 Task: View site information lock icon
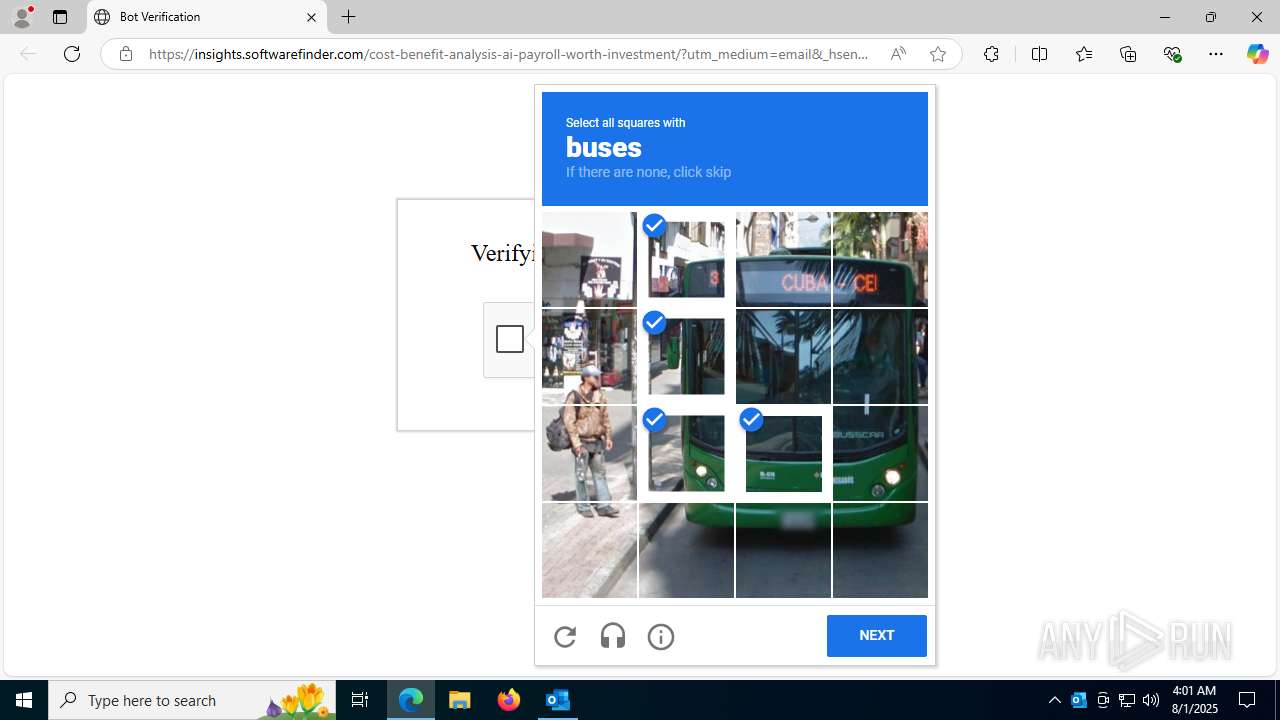[x=125, y=54]
